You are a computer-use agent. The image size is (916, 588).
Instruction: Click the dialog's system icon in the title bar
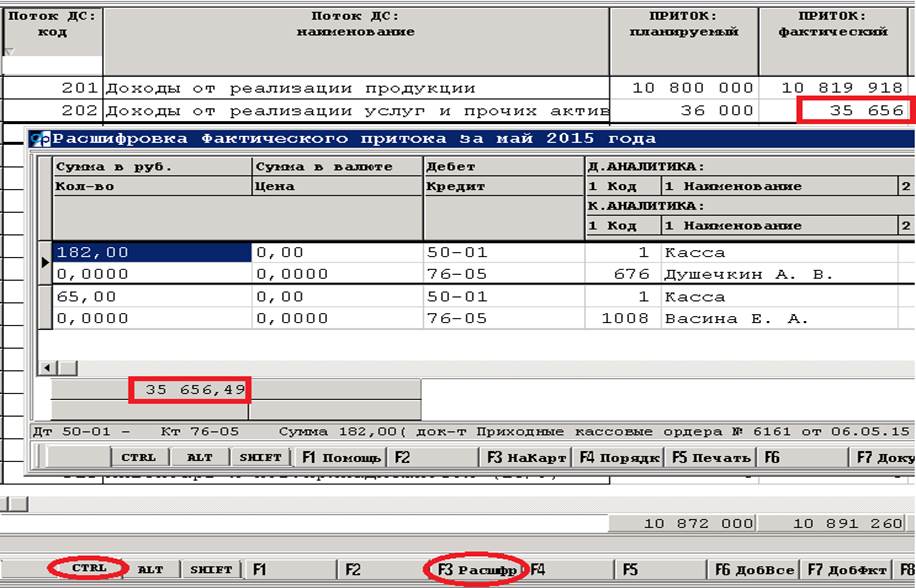[39, 139]
